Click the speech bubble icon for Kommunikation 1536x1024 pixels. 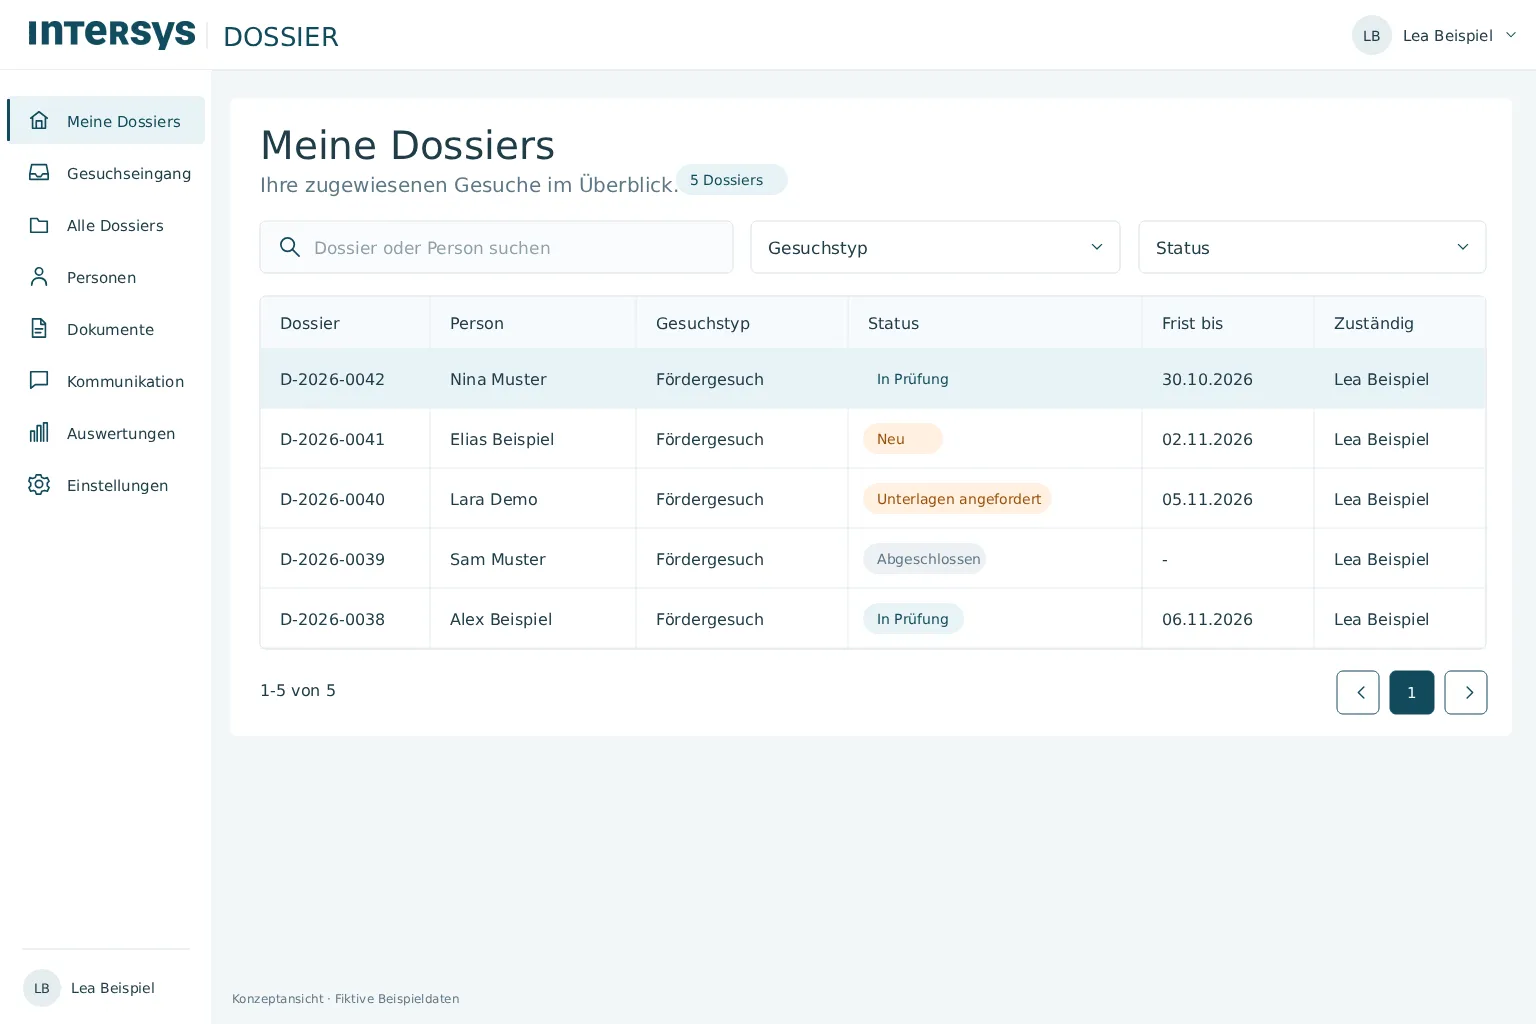click(x=39, y=381)
